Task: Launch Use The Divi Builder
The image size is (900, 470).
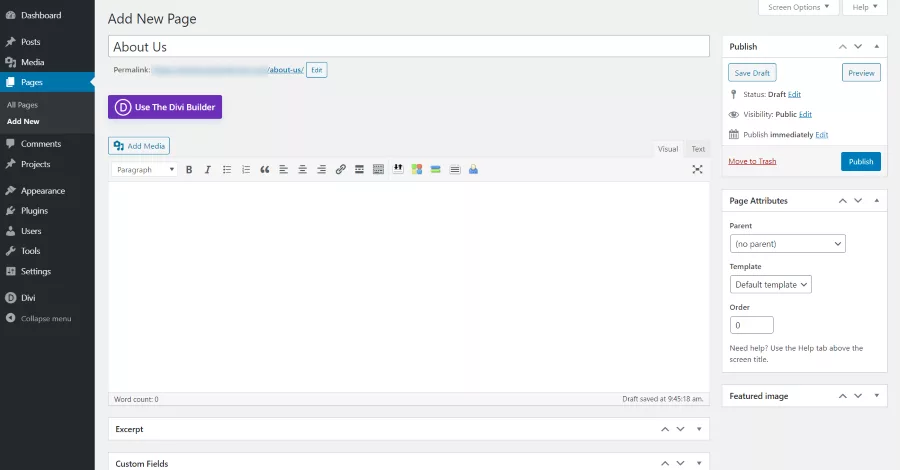Action: click(165, 107)
